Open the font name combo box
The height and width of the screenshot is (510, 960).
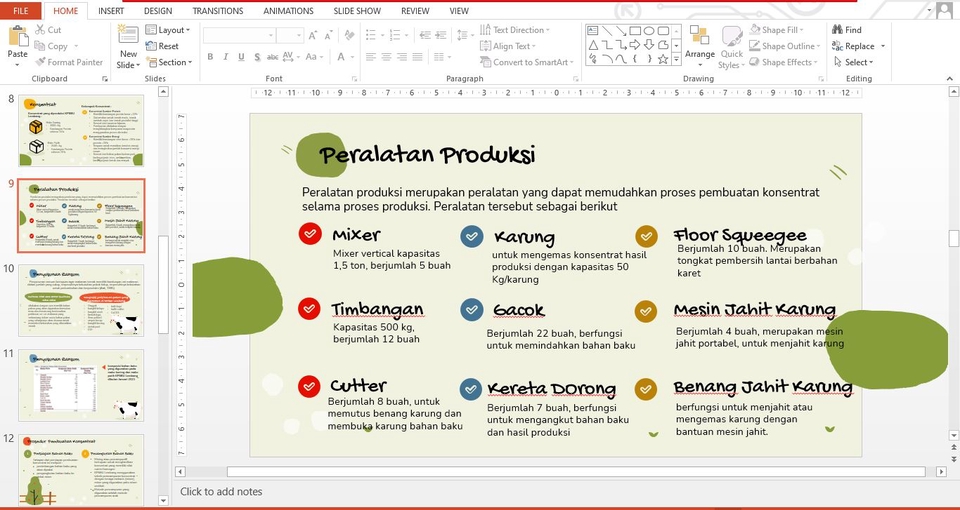tap(239, 36)
